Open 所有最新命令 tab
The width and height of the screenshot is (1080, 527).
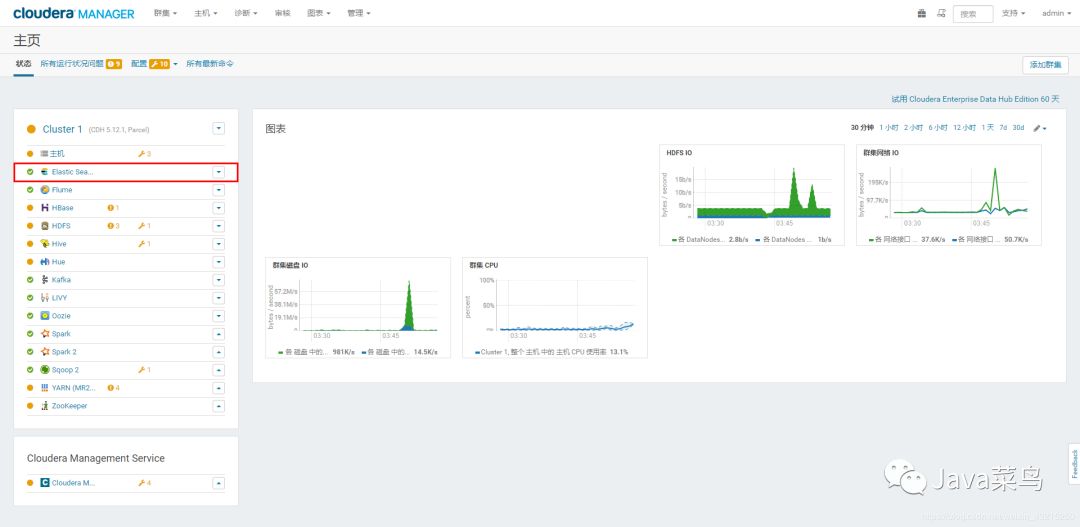[x=210, y=63]
